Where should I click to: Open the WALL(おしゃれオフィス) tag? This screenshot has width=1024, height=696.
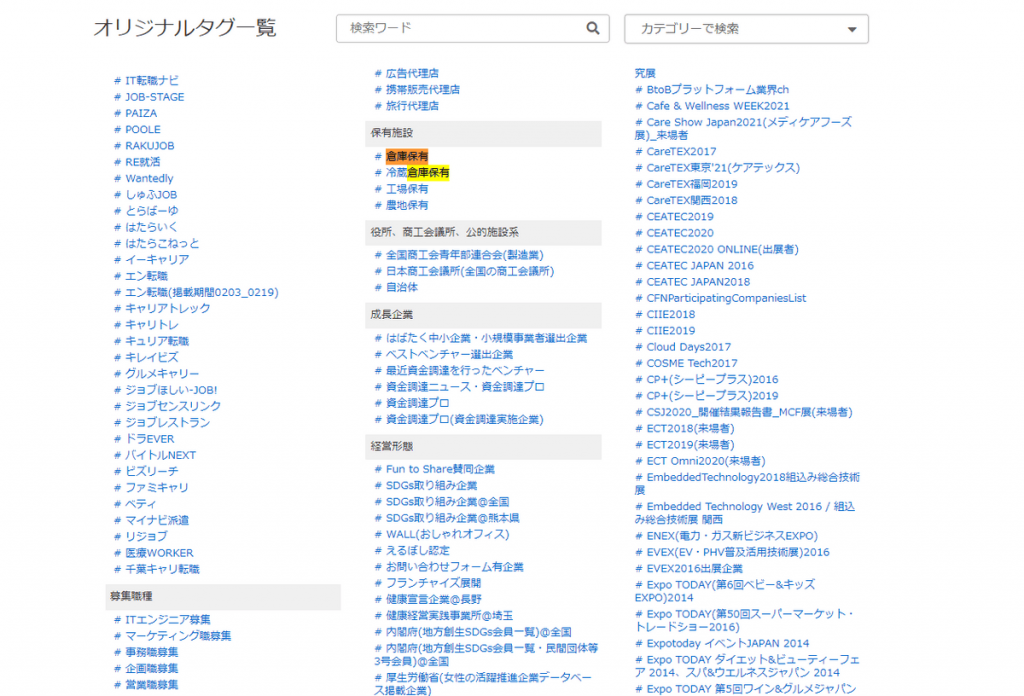[x=447, y=534]
